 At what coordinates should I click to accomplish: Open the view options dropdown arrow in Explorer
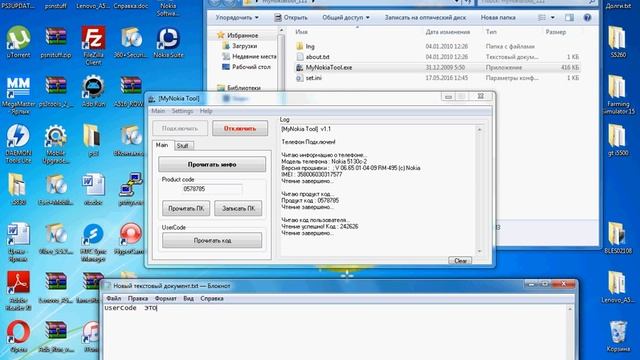(553, 18)
